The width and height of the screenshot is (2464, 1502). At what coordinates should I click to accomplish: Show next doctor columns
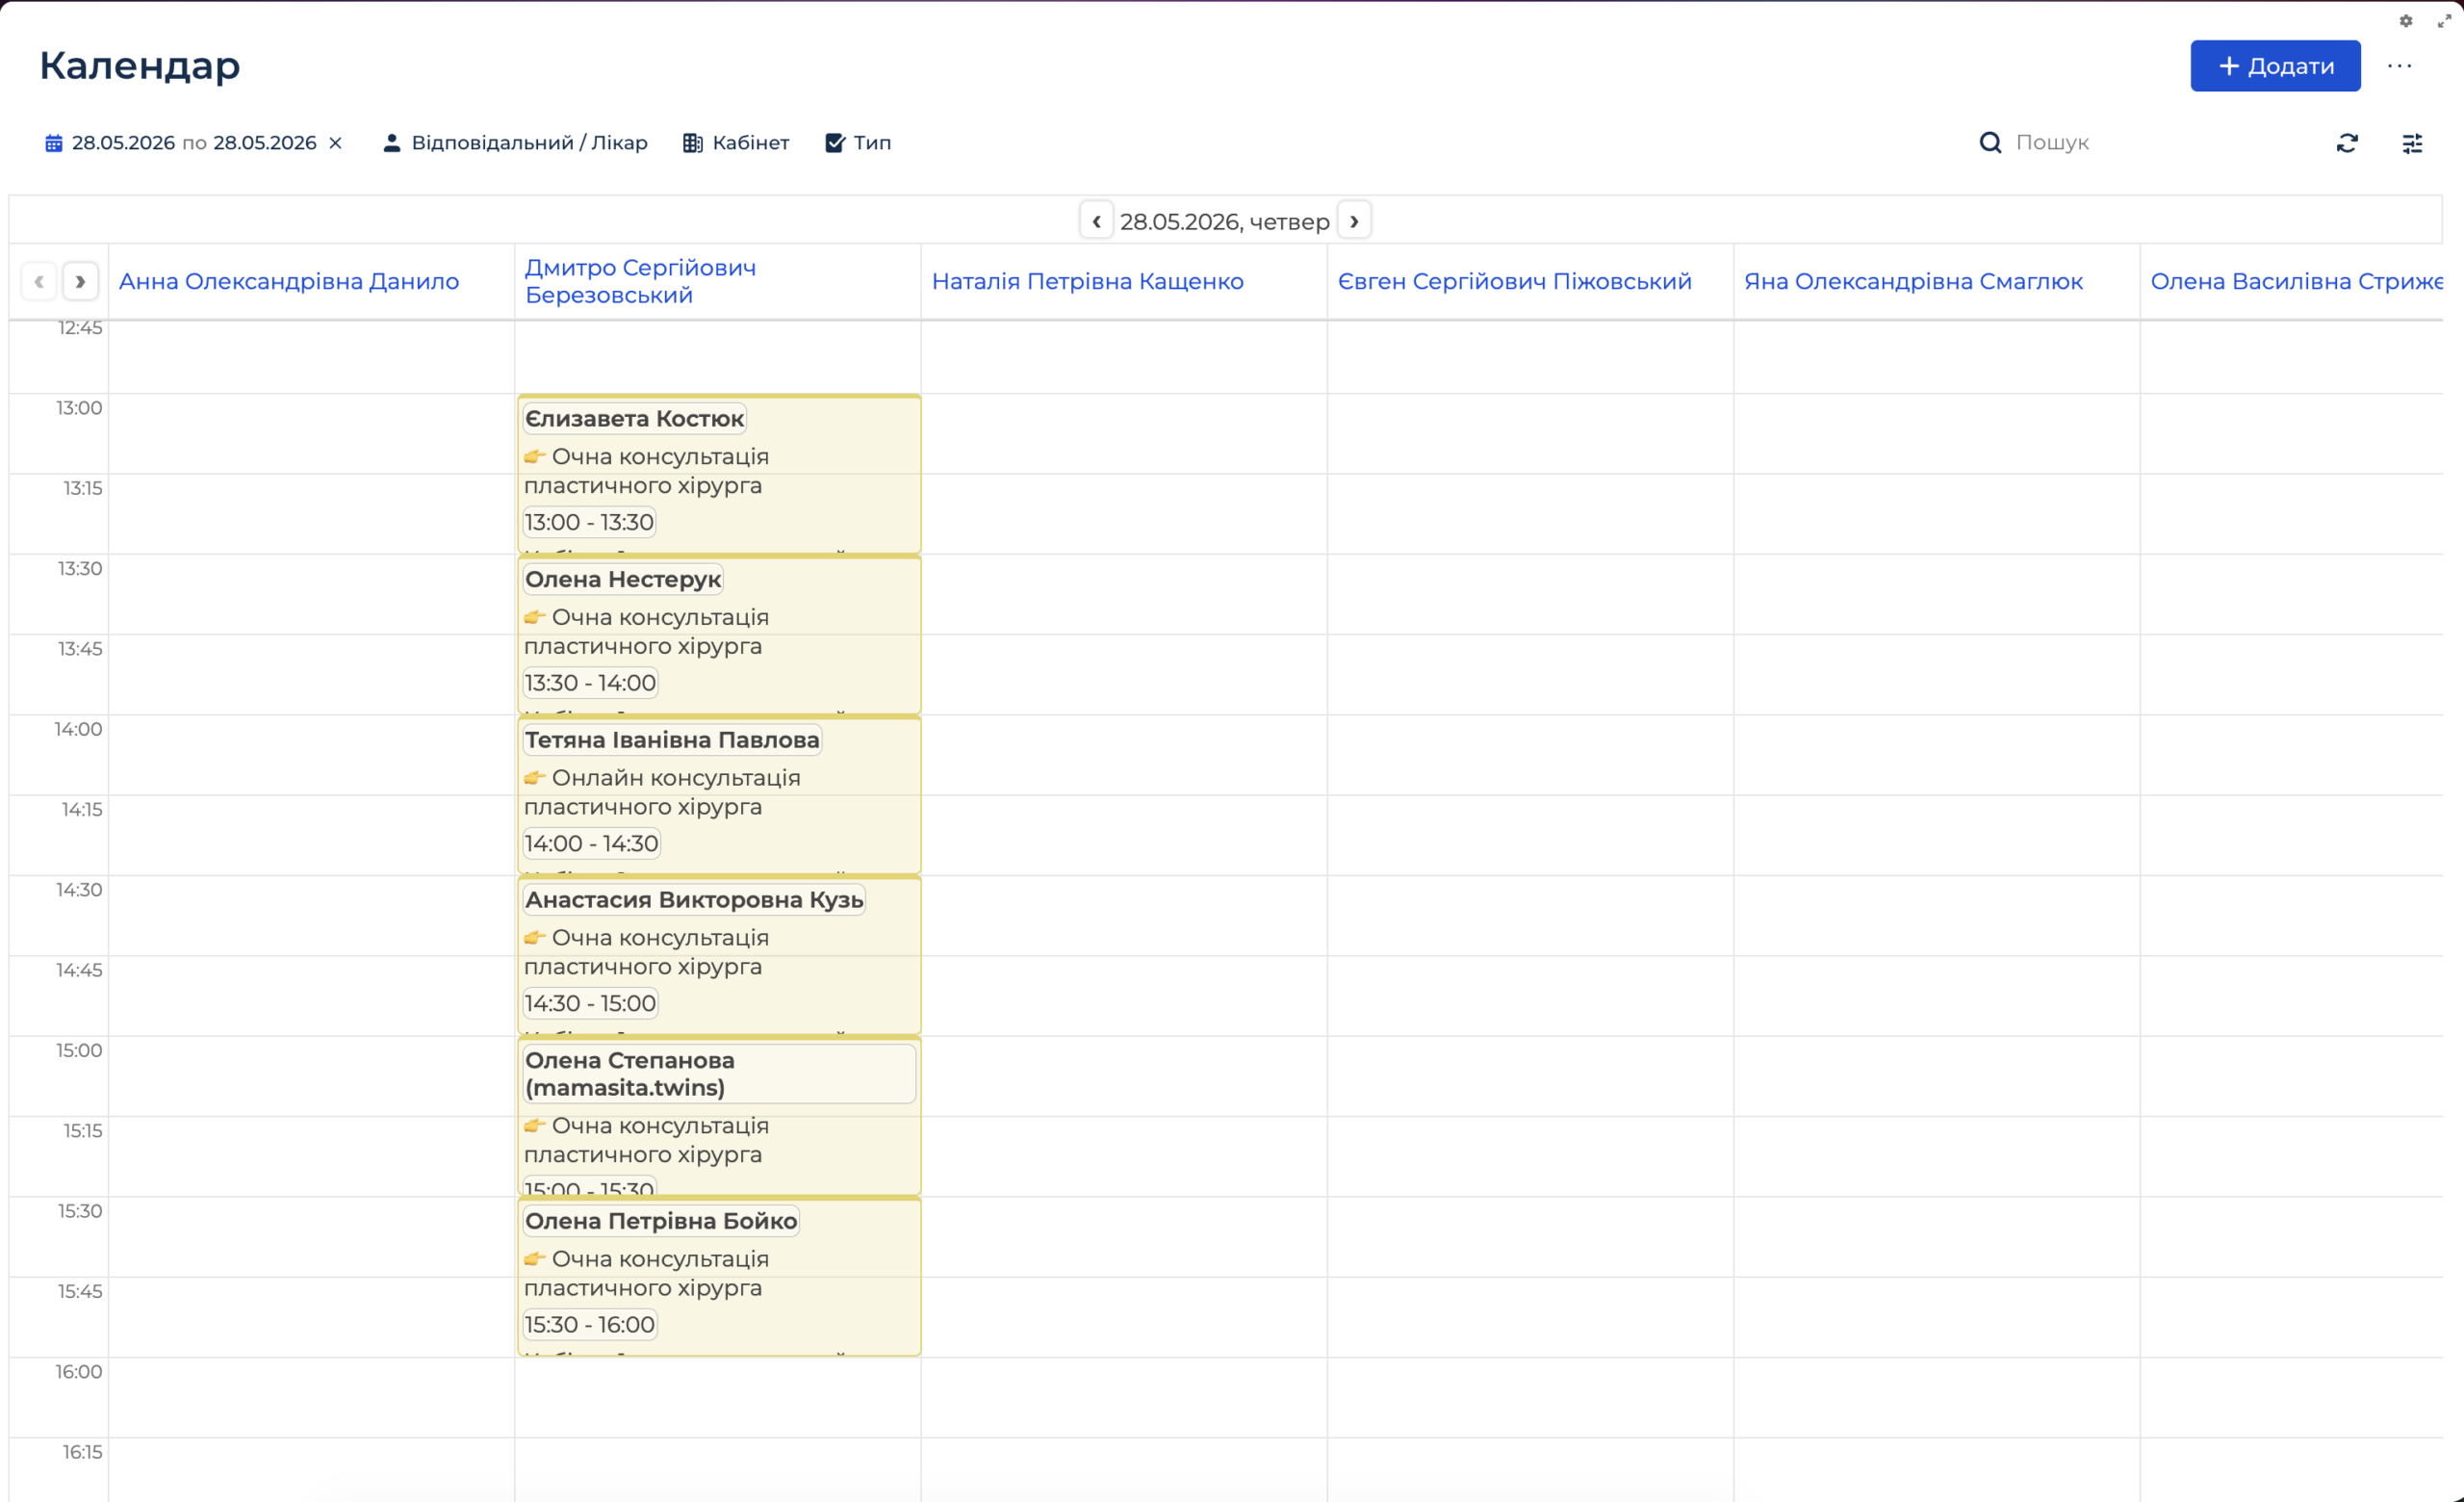pyautogui.click(x=80, y=281)
